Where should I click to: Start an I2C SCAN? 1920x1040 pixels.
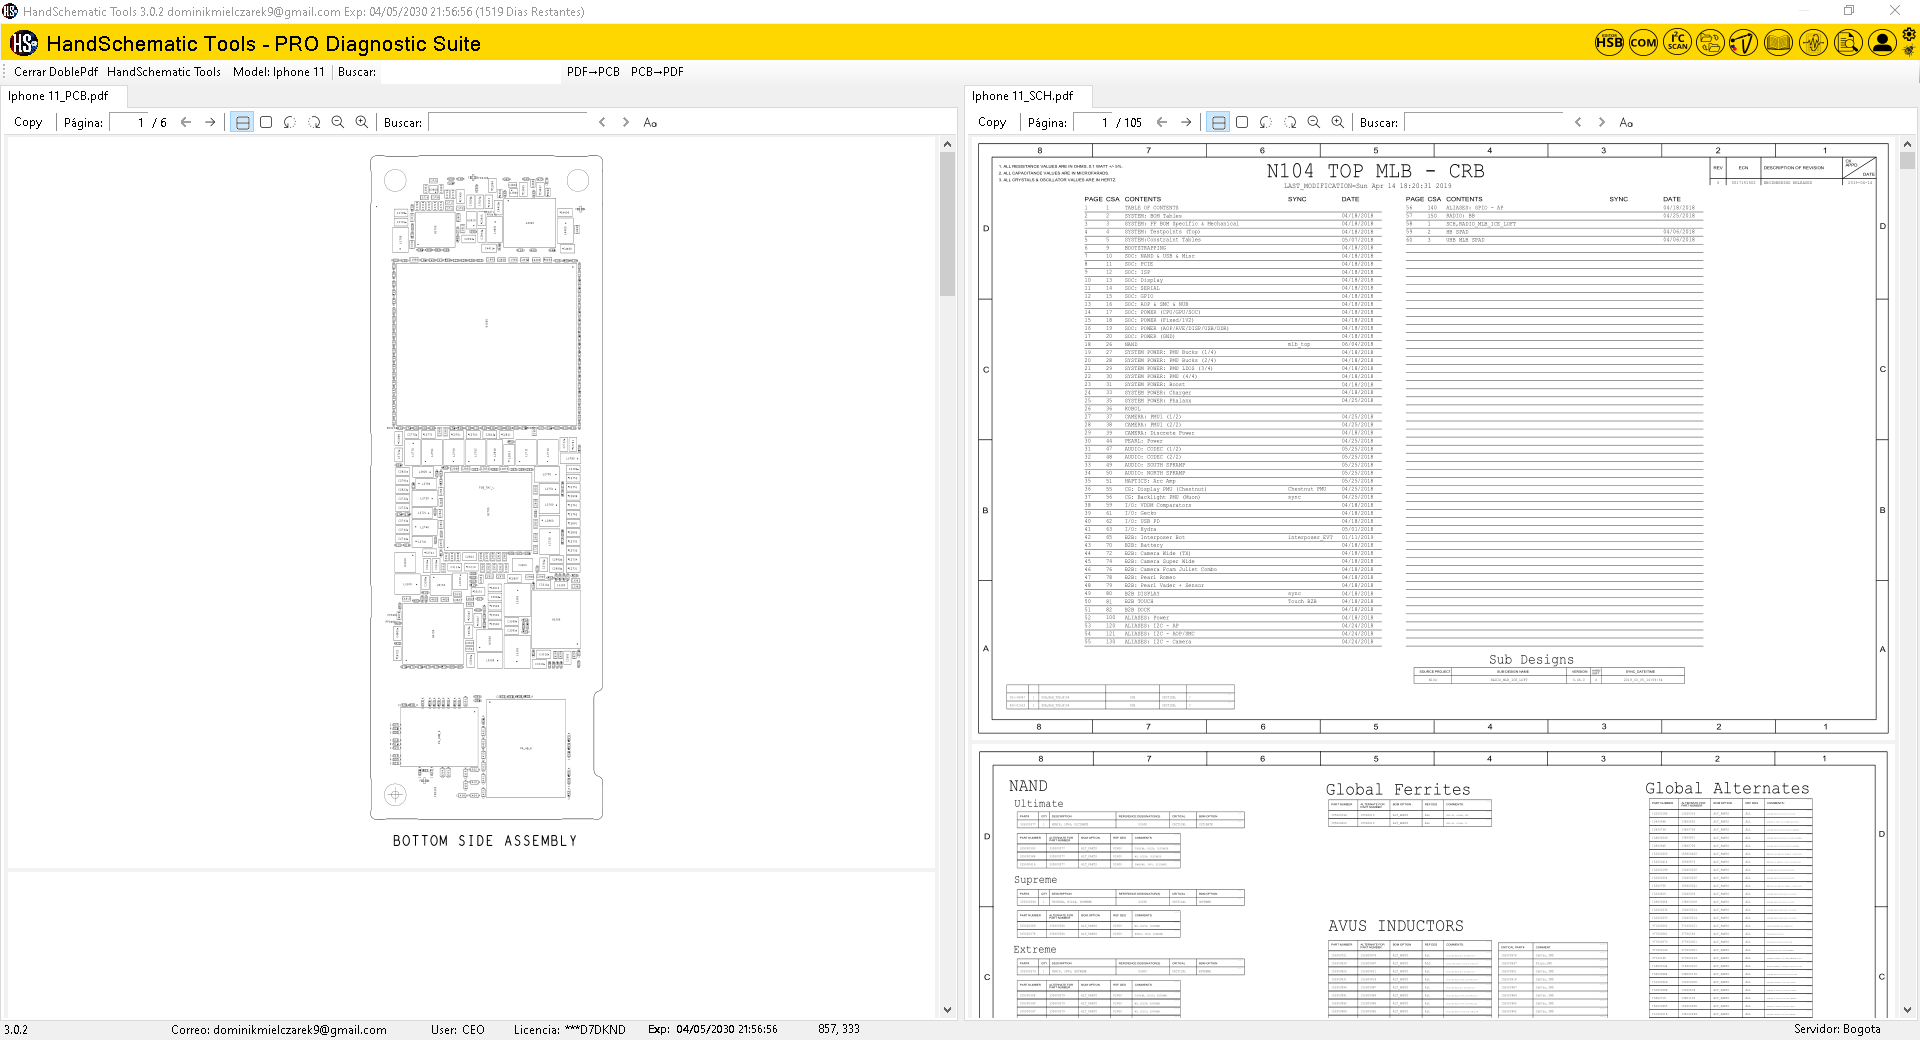click(x=1676, y=43)
